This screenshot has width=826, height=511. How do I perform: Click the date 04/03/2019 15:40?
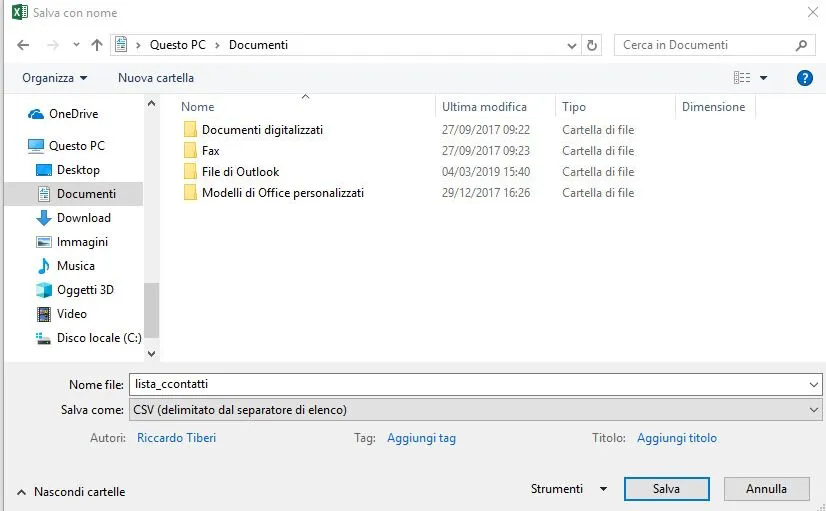[486, 172]
